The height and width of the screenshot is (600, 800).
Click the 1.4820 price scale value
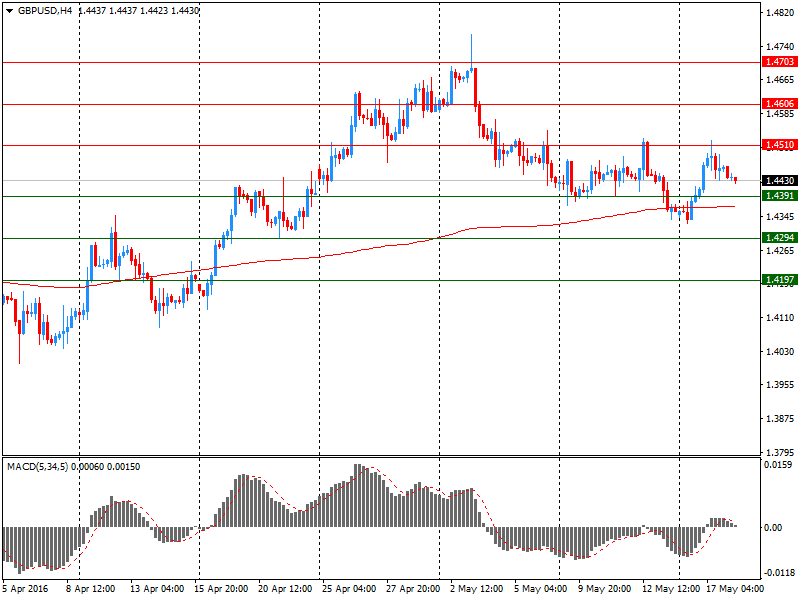pyautogui.click(x=781, y=13)
